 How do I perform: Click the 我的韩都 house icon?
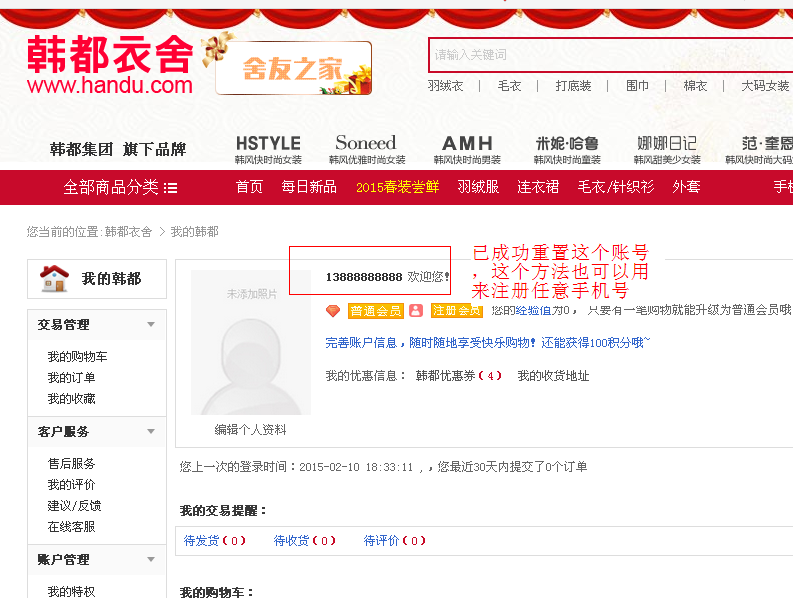(x=54, y=278)
